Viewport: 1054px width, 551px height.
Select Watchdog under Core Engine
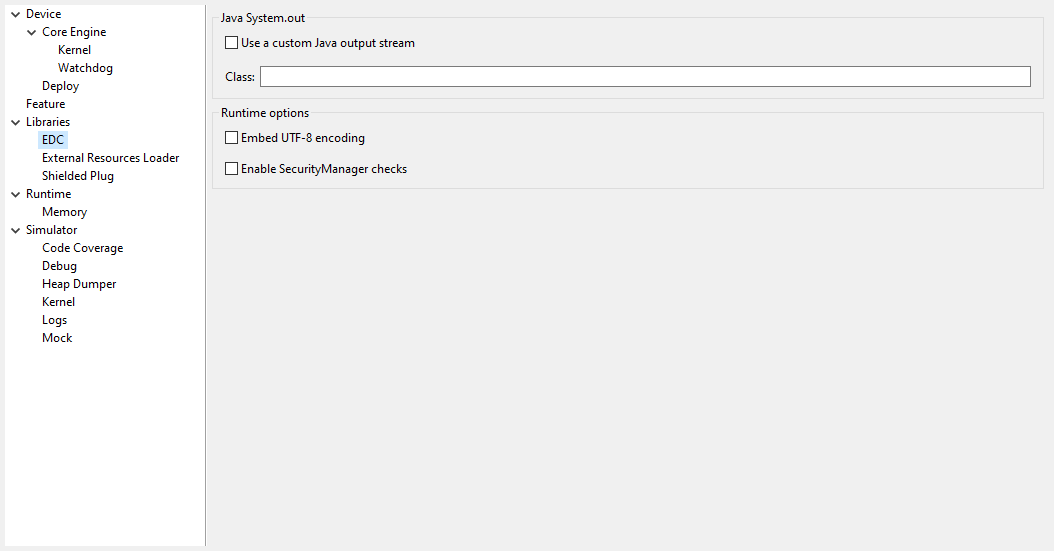(x=85, y=68)
